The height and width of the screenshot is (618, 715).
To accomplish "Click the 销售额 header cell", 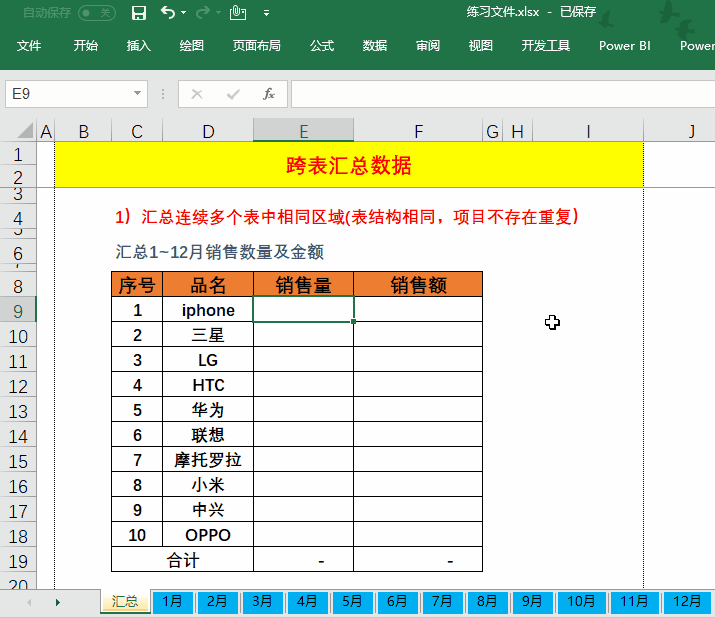I will tap(418, 285).
